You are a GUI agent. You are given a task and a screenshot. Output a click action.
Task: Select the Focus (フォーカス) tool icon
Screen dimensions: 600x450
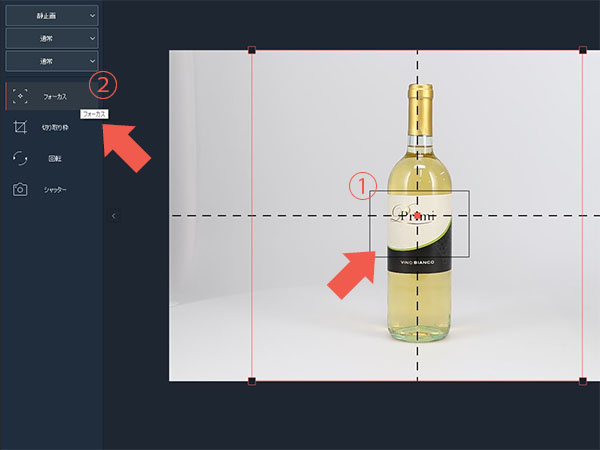point(21,97)
